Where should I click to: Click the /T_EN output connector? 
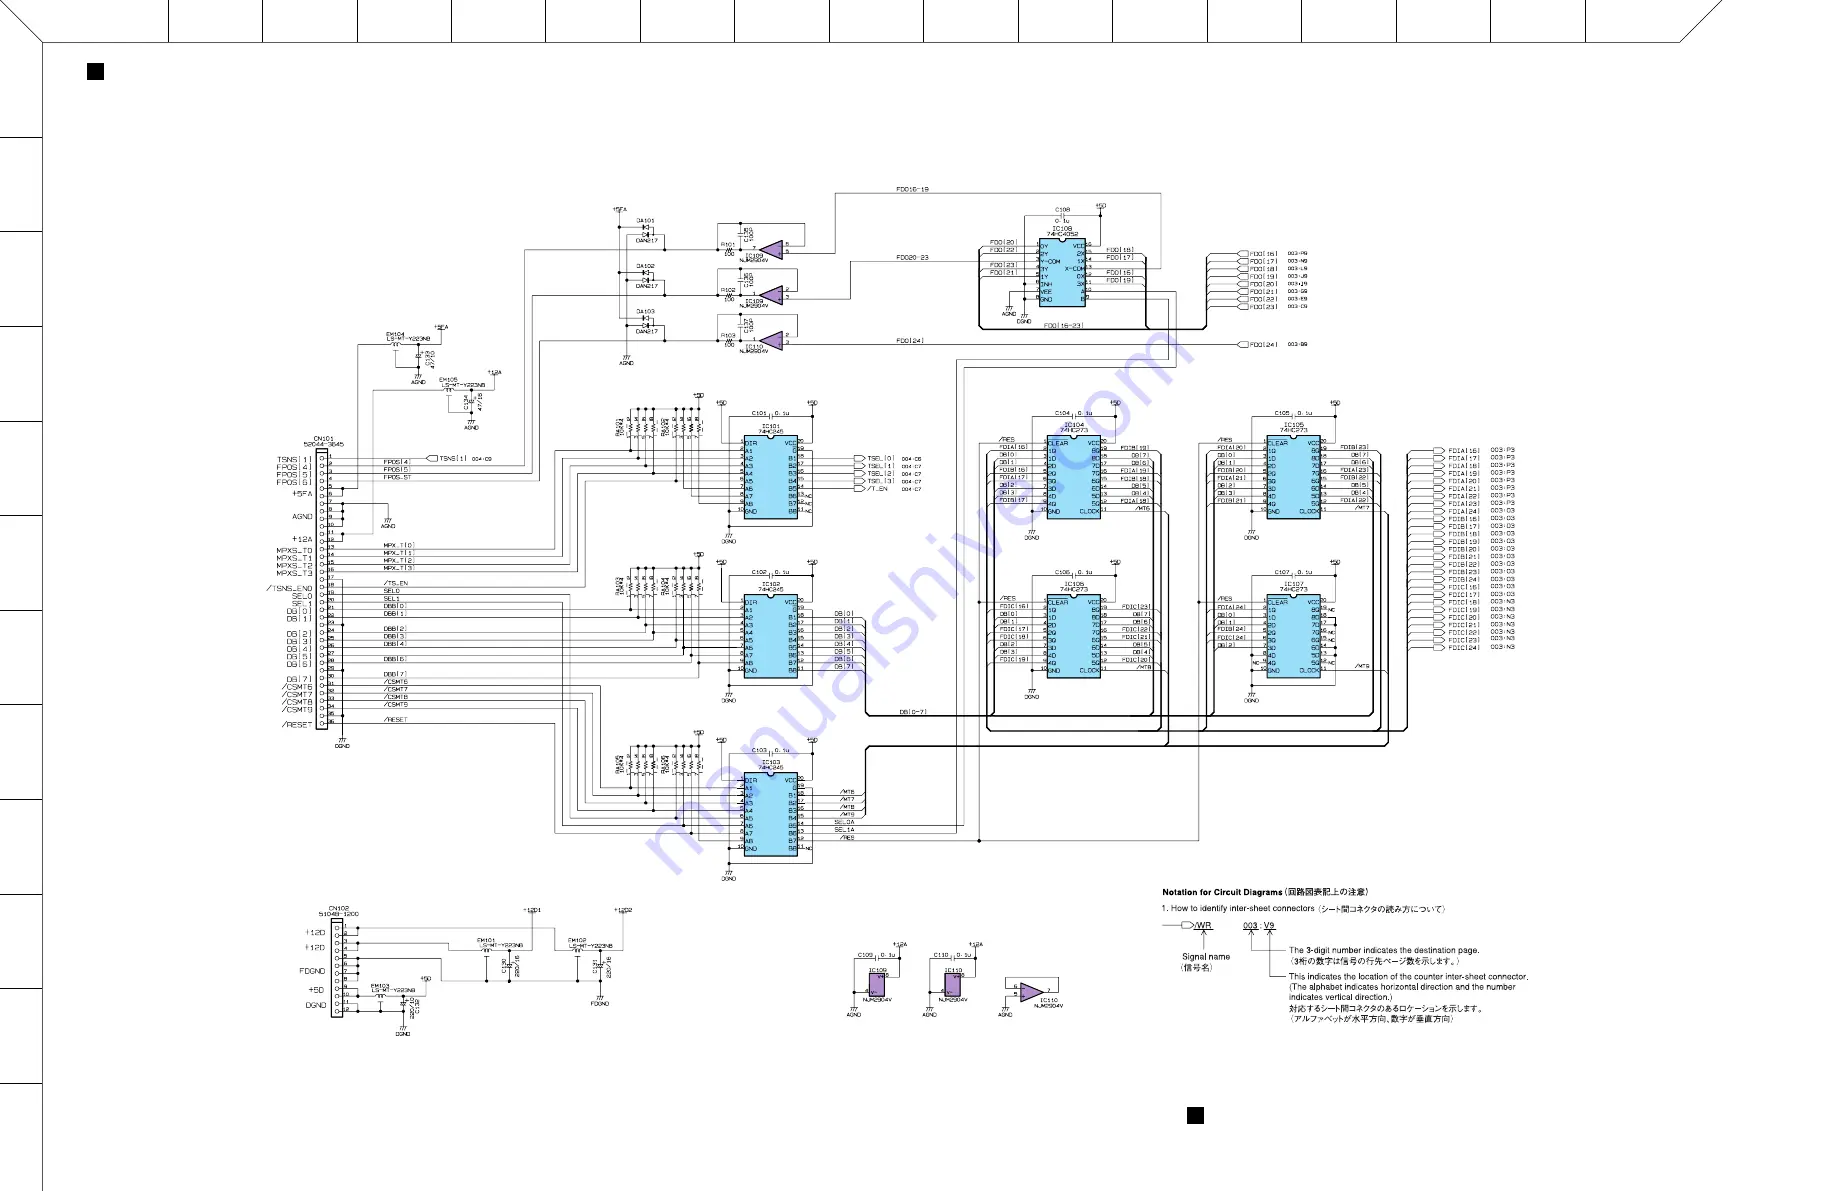pos(859,489)
